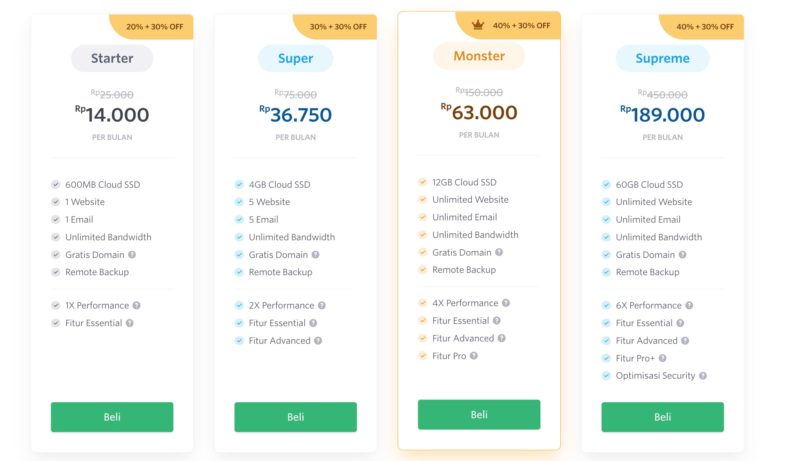Select the Starter plan label

pyautogui.click(x=112, y=59)
